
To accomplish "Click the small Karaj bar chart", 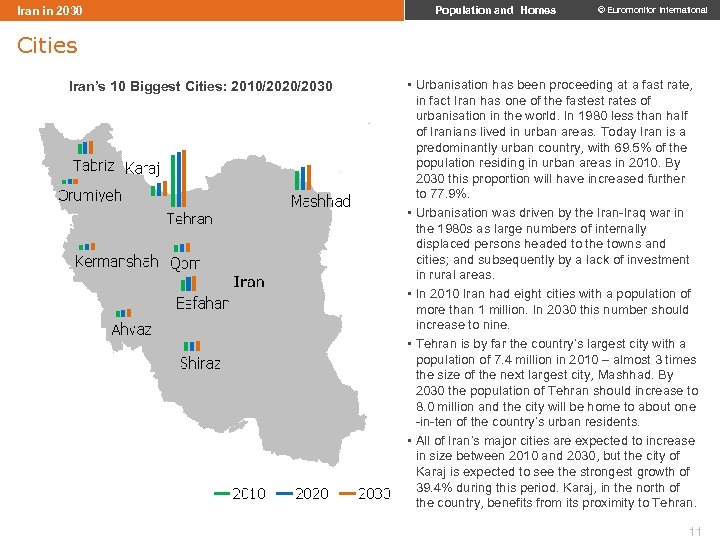I will click(x=159, y=188).
